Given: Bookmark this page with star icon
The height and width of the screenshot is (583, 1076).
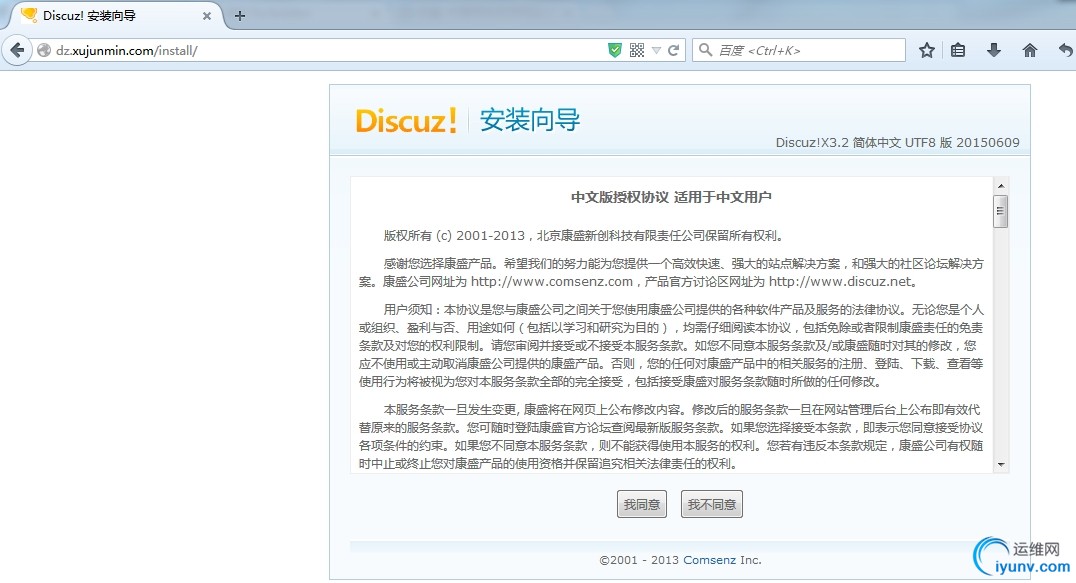Looking at the screenshot, I should point(926,50).
